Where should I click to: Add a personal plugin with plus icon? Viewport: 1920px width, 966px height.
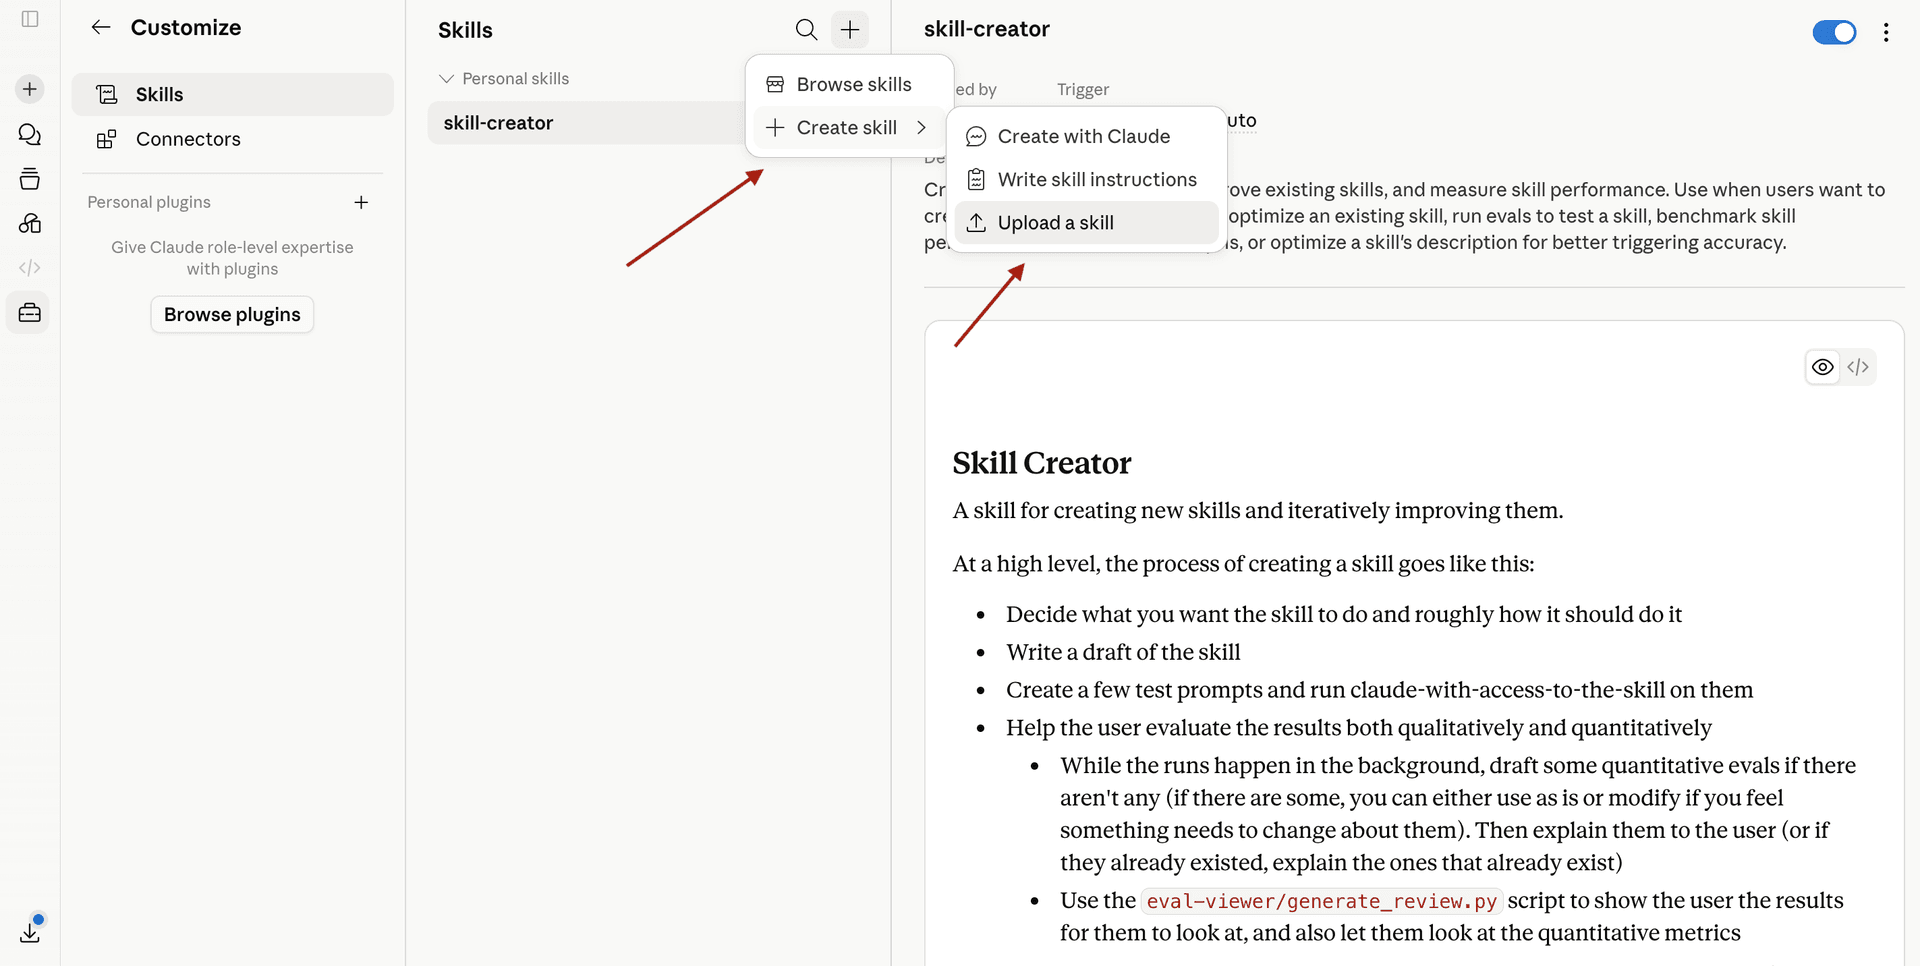(x=361, y=202)
